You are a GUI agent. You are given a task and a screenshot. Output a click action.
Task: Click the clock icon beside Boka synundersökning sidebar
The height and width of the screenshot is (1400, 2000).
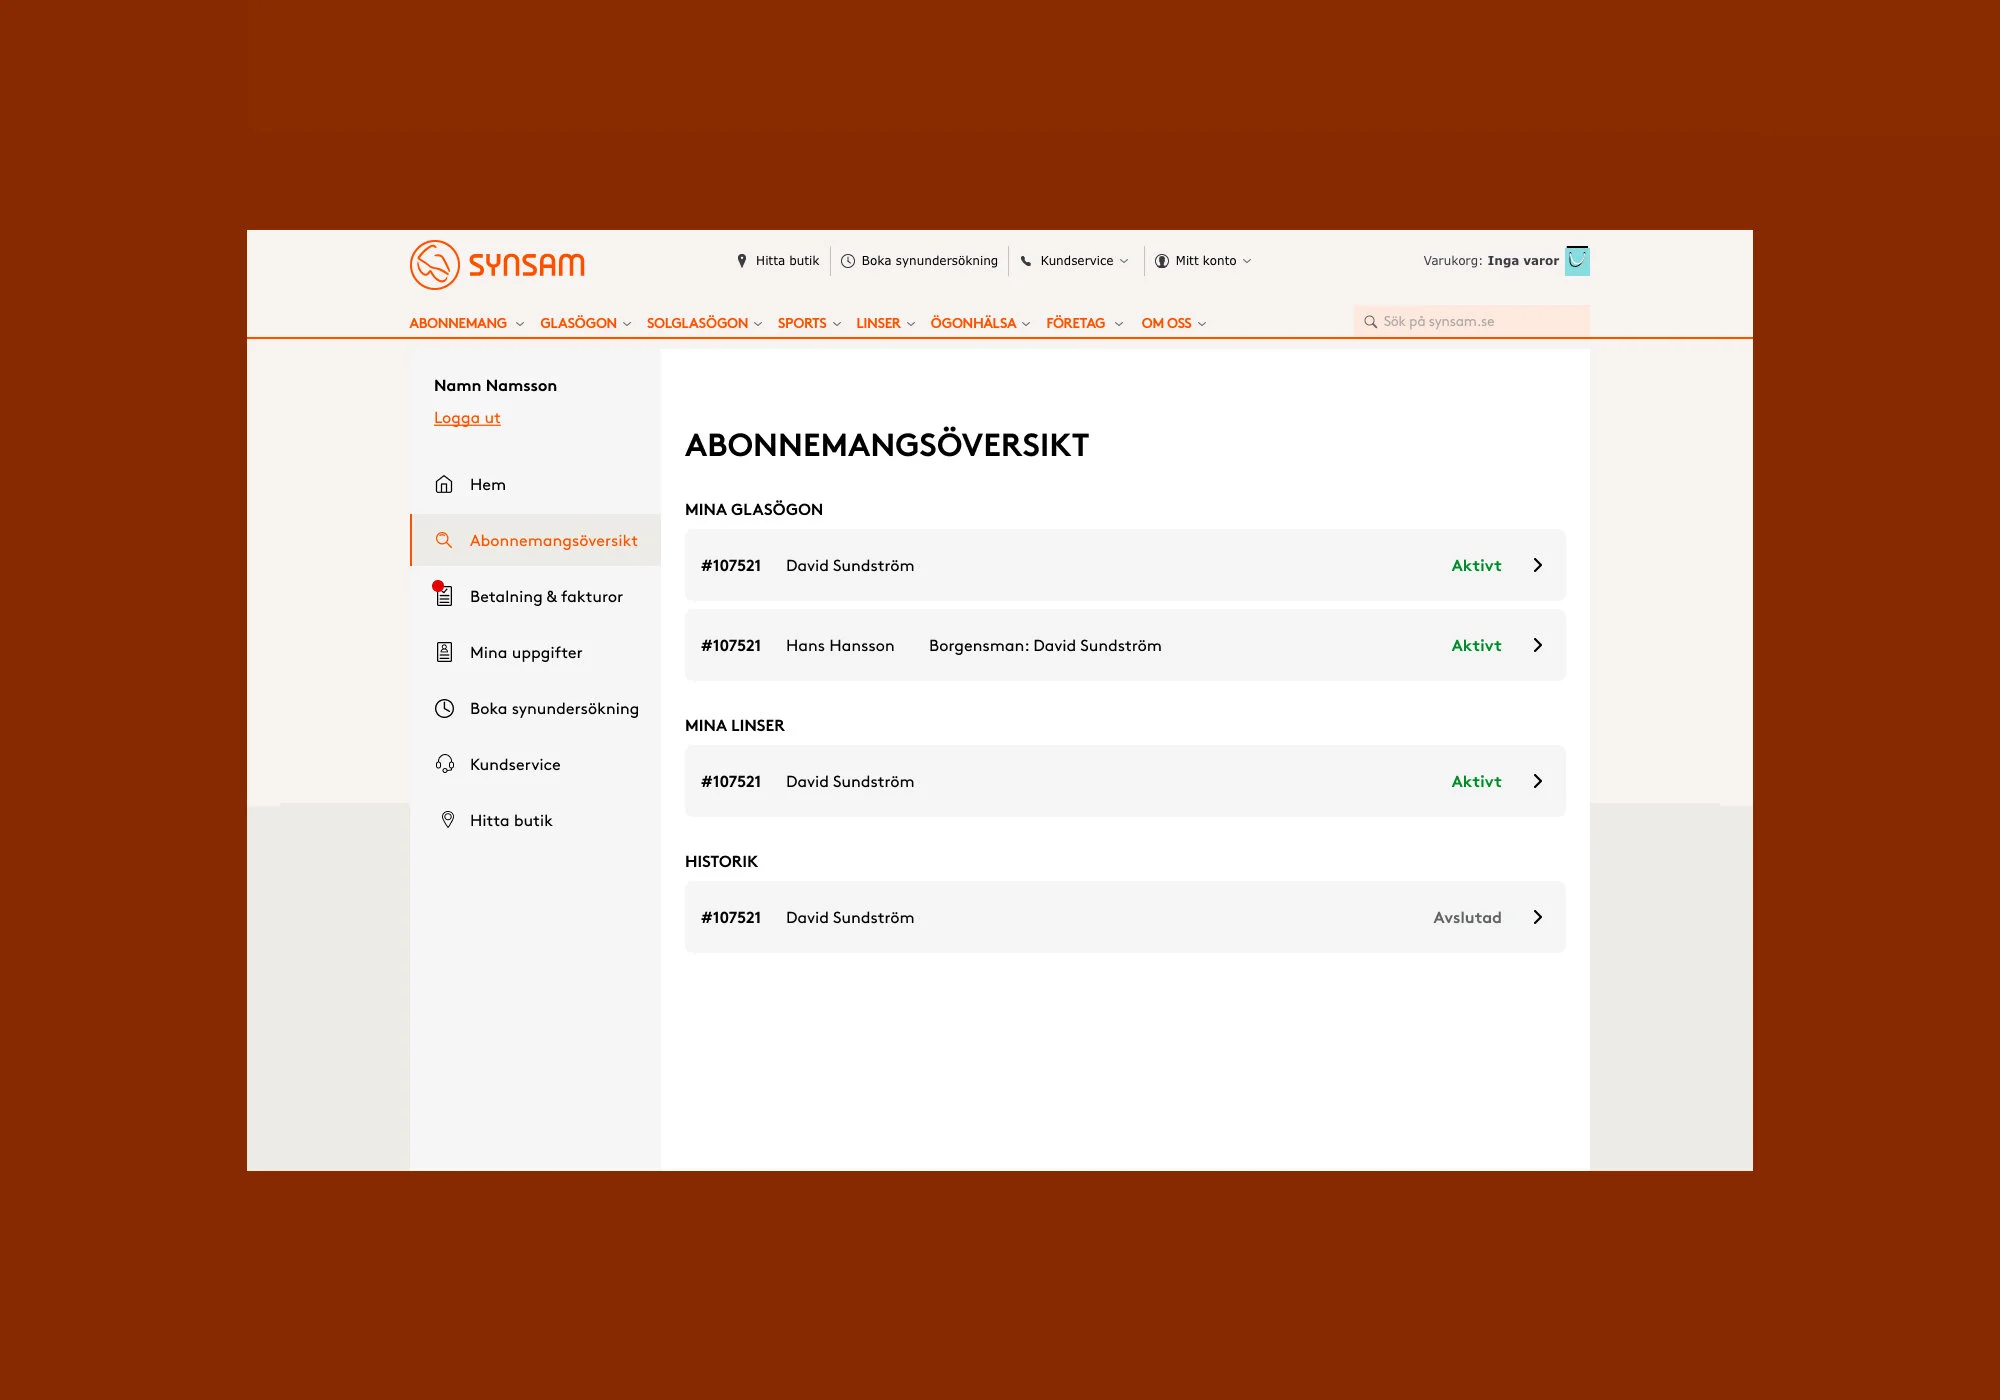tap(444, 709)
